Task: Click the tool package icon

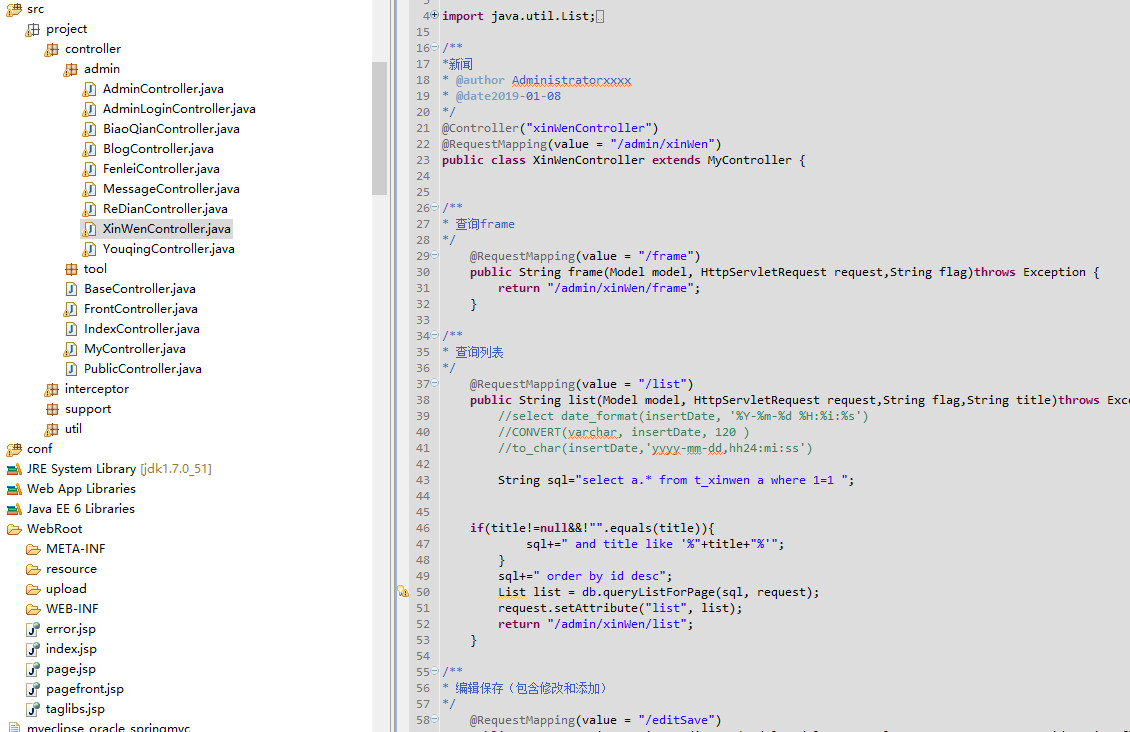Action: (x=71, y=269)
